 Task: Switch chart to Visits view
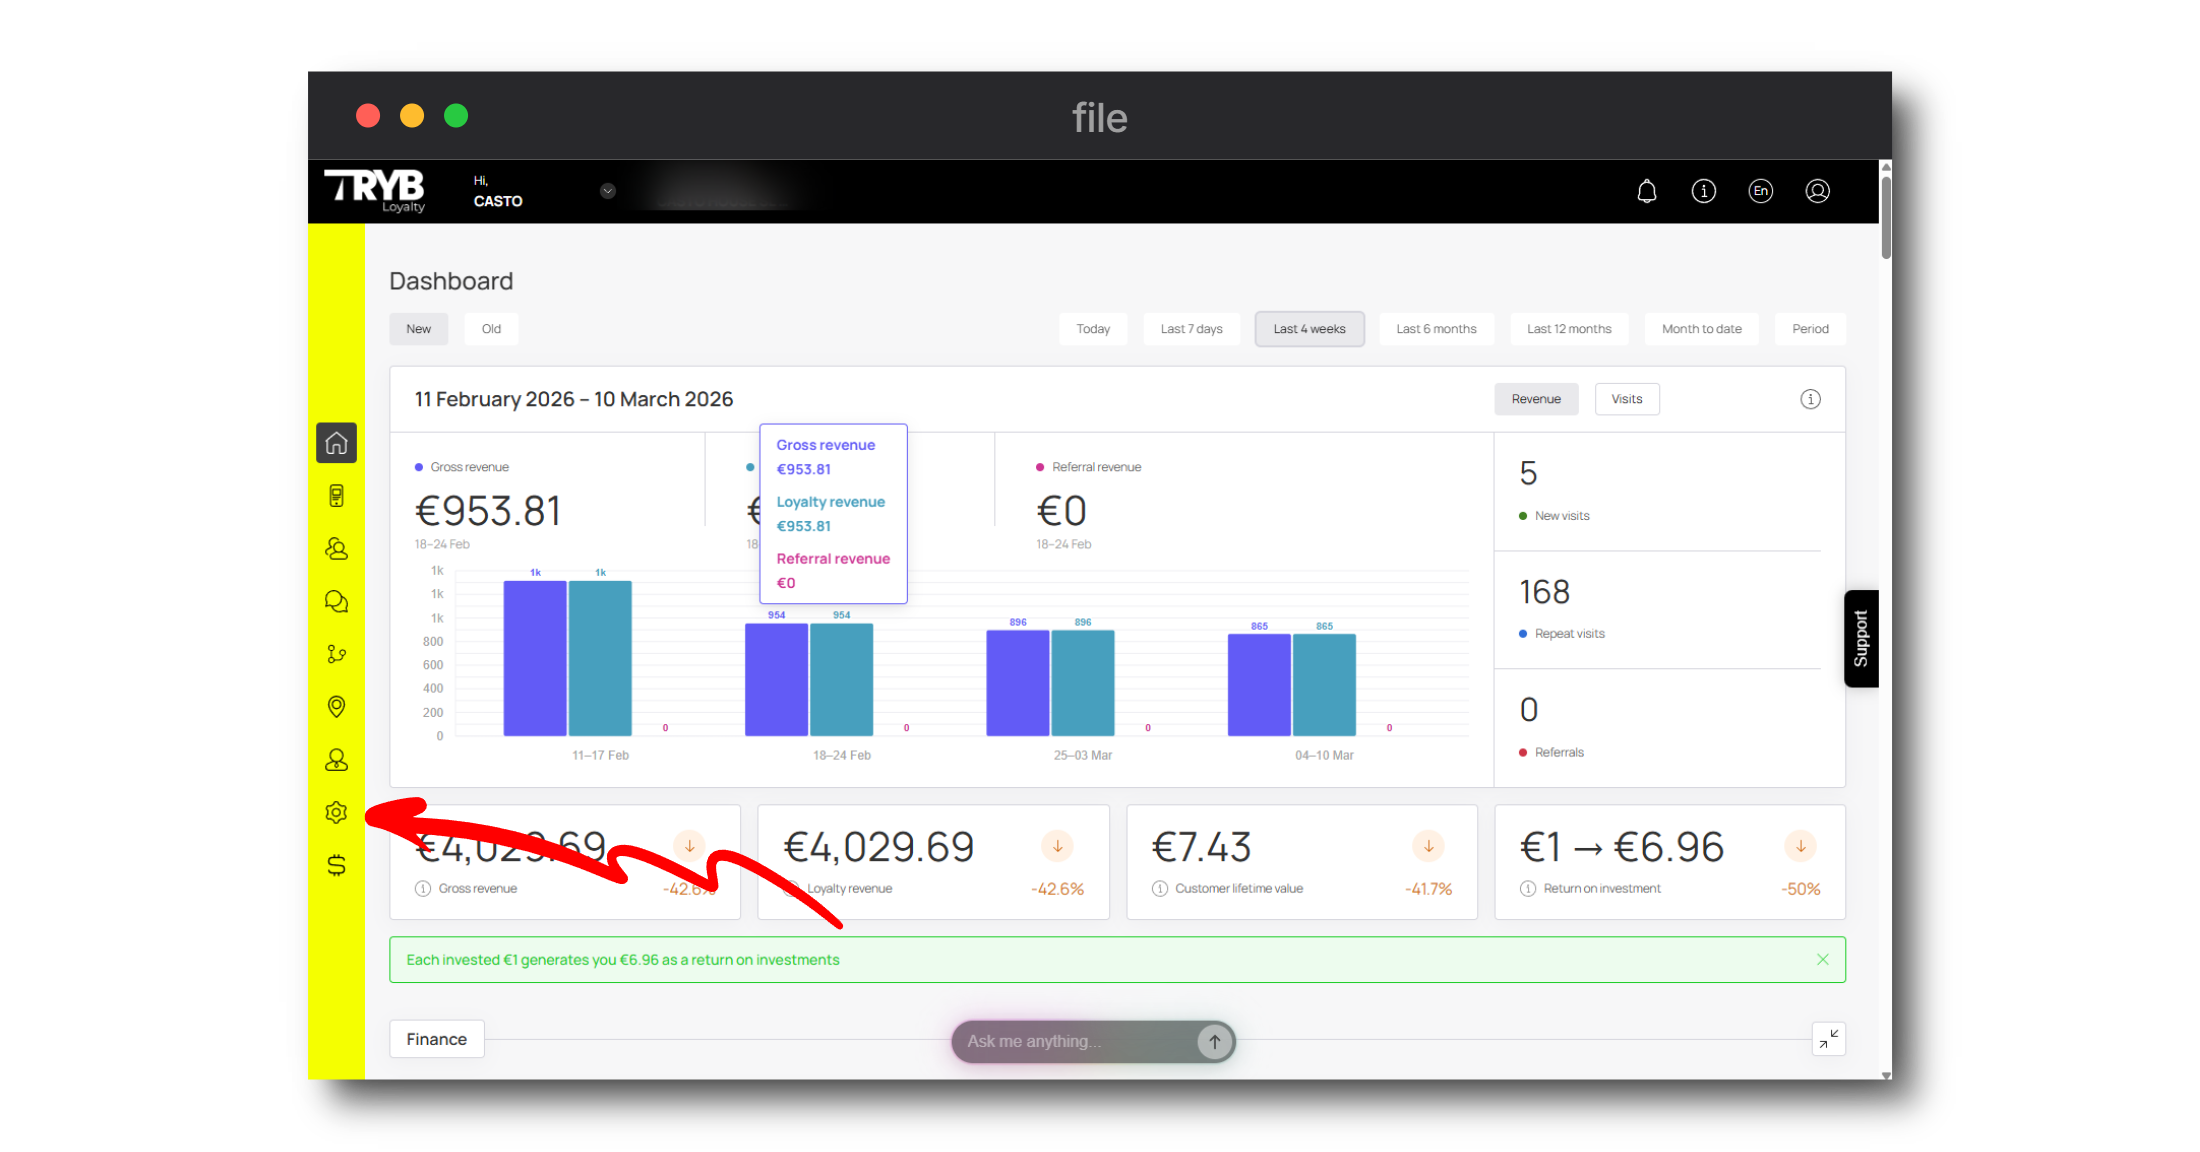[x=1626, y=399]
